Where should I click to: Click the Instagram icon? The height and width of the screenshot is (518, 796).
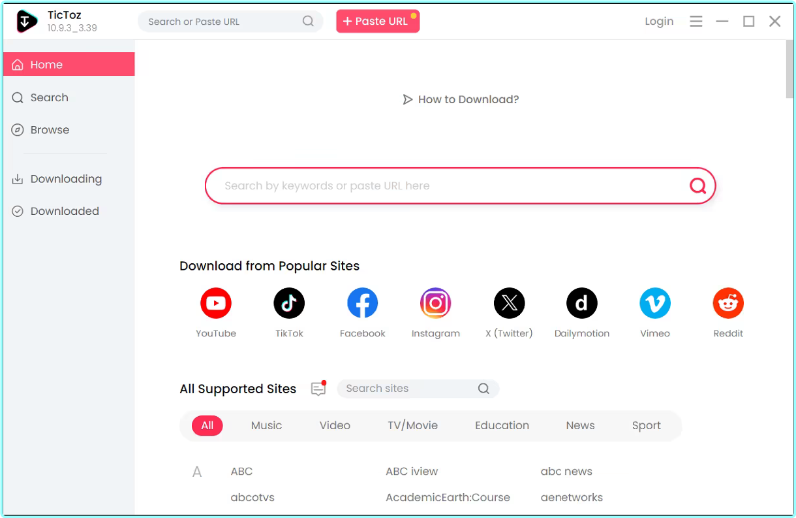point(435,303)
